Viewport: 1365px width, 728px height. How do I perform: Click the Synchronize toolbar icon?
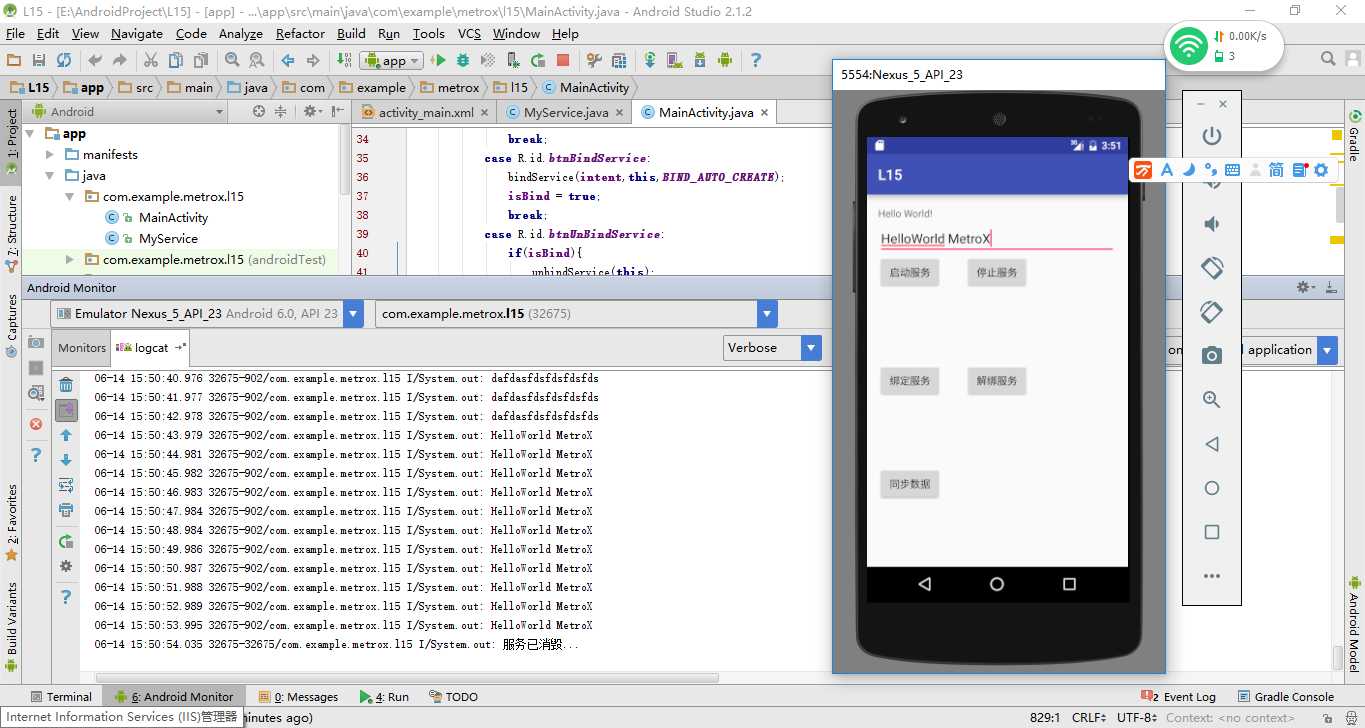coord(64,60)
